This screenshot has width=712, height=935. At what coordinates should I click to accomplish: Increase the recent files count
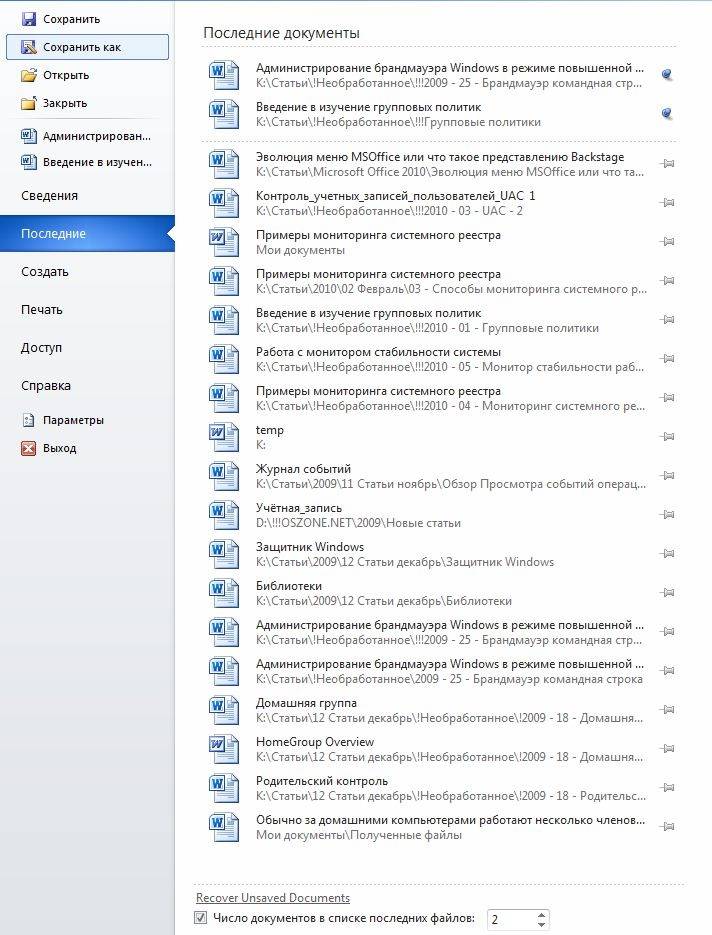pyautogui.click(x=541, y=915)
